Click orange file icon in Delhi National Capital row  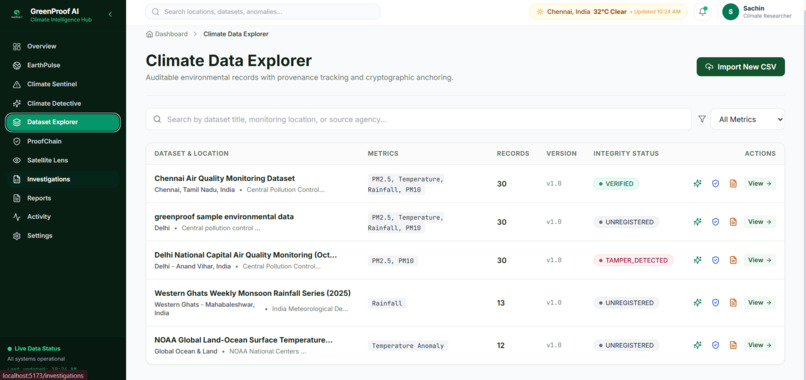coord(733,260)
